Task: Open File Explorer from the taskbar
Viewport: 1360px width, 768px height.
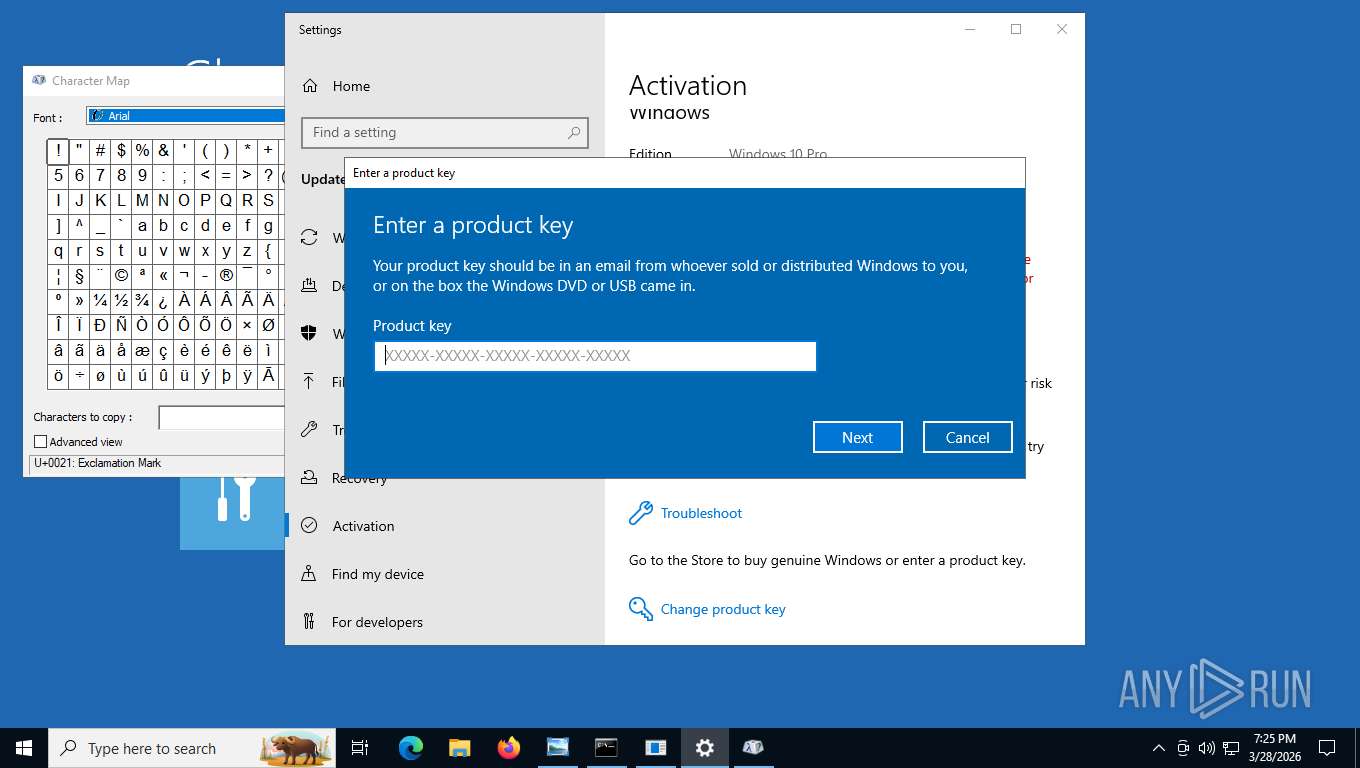Action: (x=459, y=748)
